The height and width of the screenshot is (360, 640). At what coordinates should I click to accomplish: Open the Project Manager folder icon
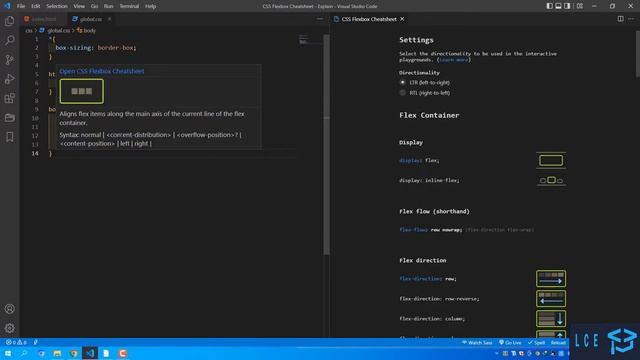tap(9, 118)
